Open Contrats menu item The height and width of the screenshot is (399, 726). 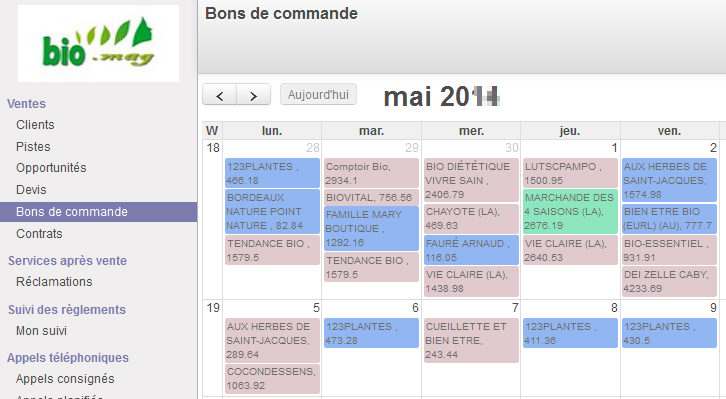(x=39, y=234)
